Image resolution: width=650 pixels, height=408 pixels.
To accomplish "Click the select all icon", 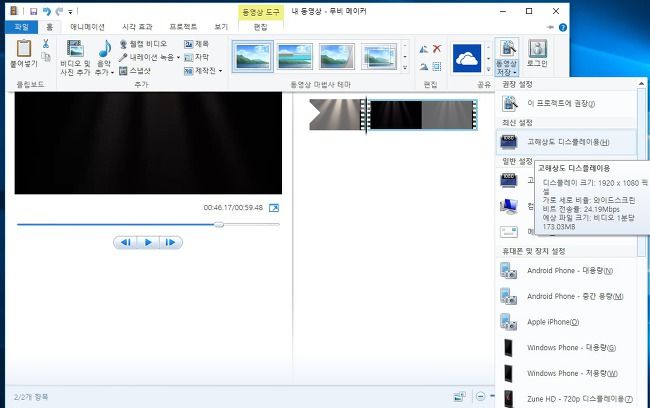I will (437, 66).
